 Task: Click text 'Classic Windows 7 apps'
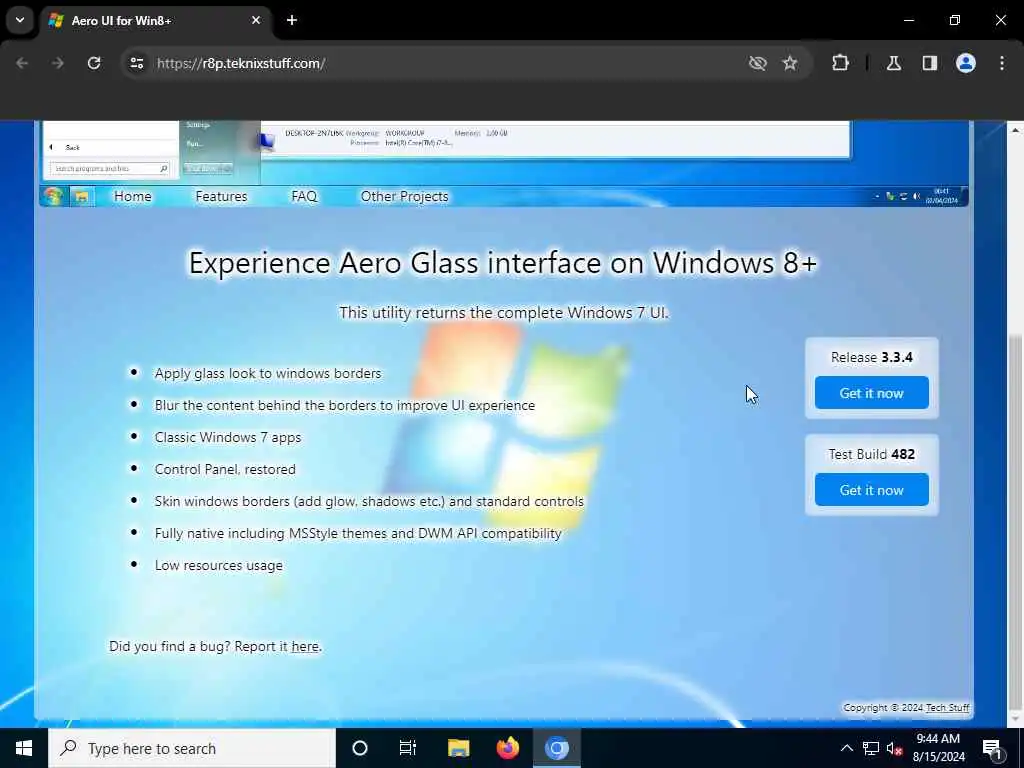228,438
